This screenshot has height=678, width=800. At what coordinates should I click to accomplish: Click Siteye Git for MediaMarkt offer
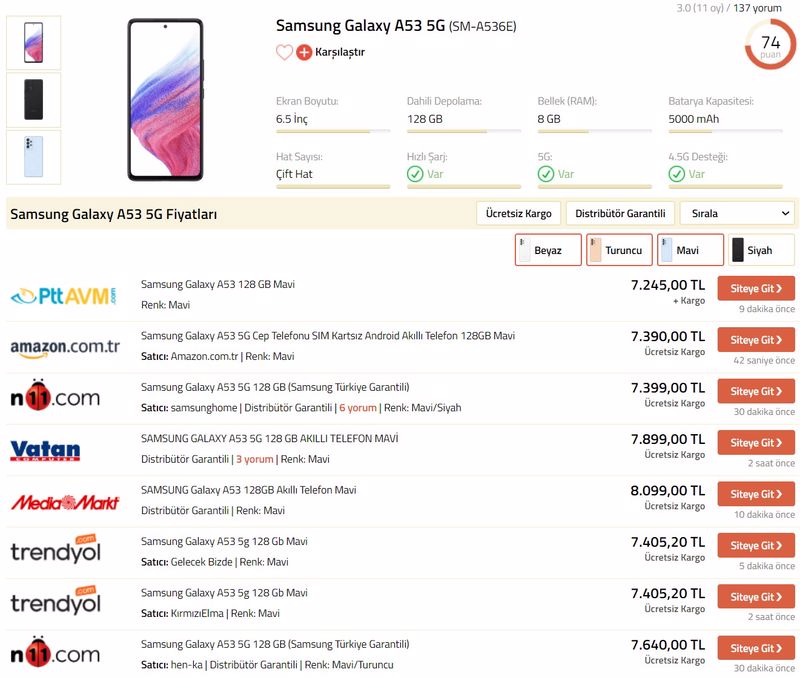756,494
